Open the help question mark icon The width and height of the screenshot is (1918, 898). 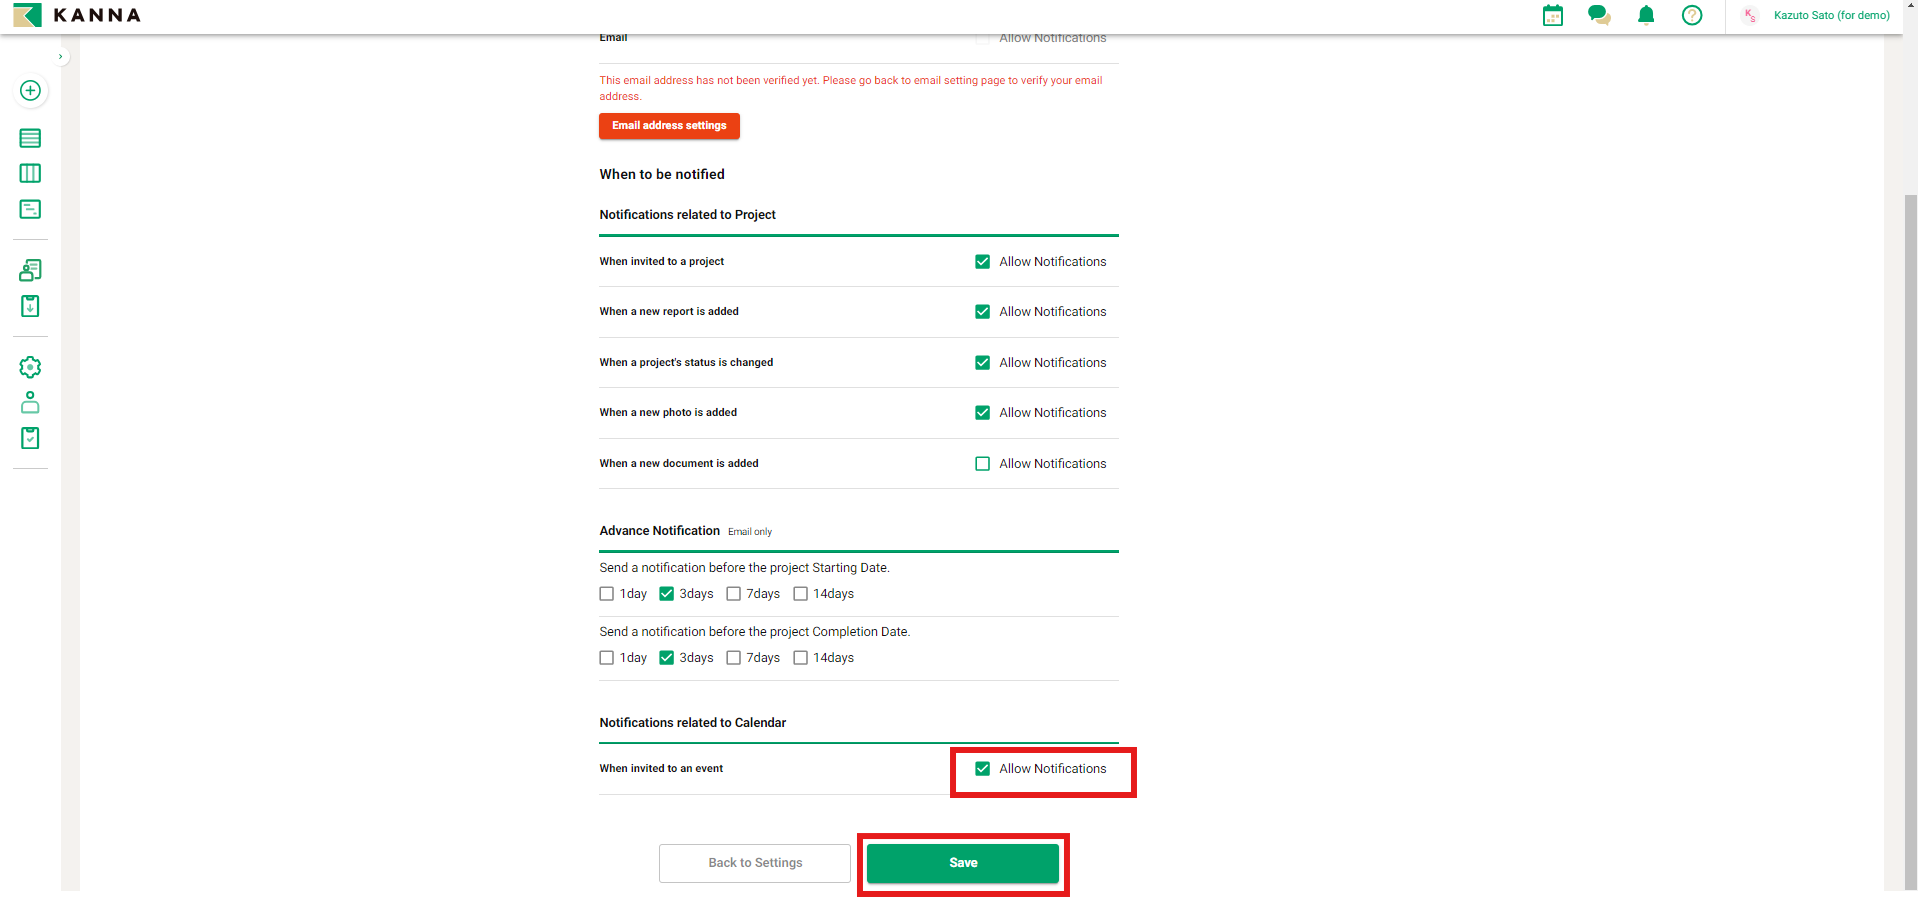1692,15
